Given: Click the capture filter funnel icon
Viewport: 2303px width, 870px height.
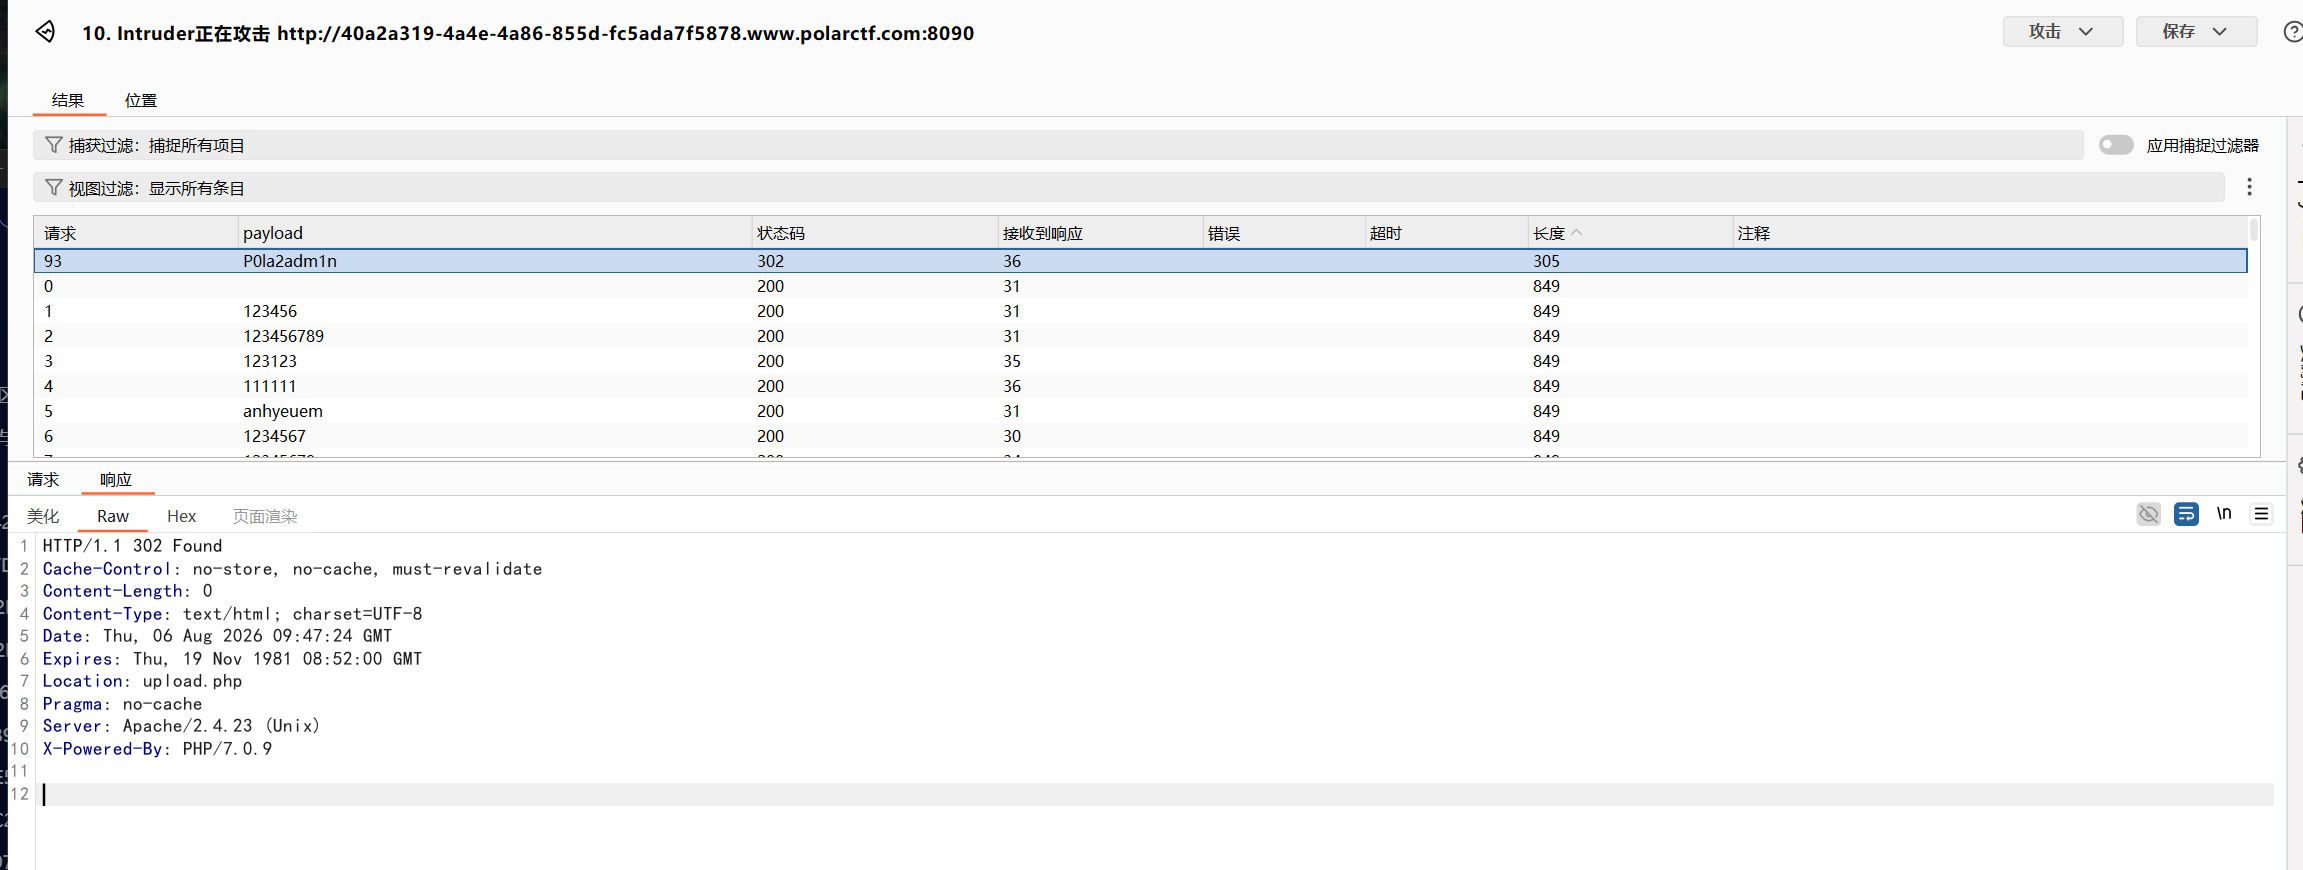Looking at the screenshot, I should point(54,145).
